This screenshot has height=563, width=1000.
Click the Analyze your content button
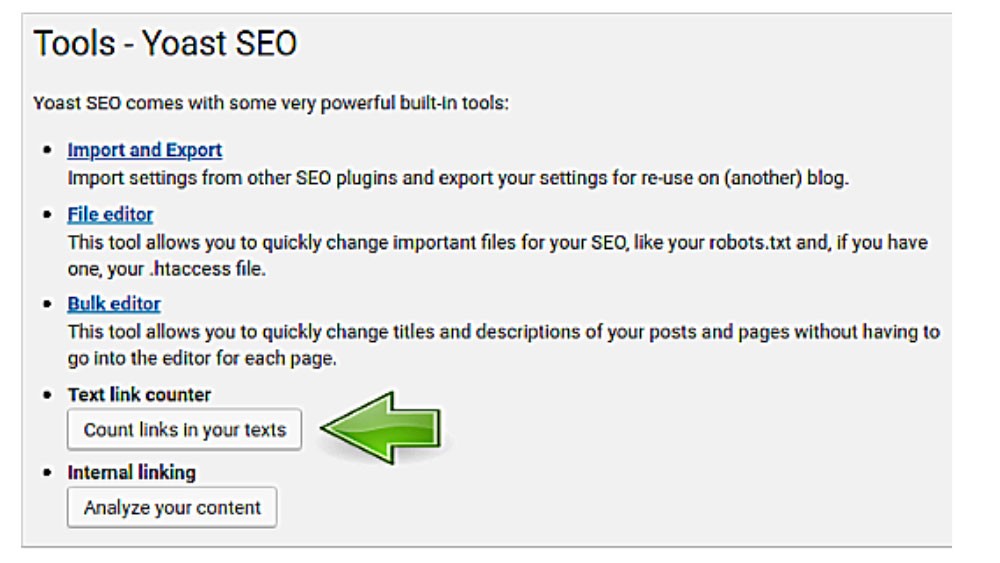(x=172, y=507)
